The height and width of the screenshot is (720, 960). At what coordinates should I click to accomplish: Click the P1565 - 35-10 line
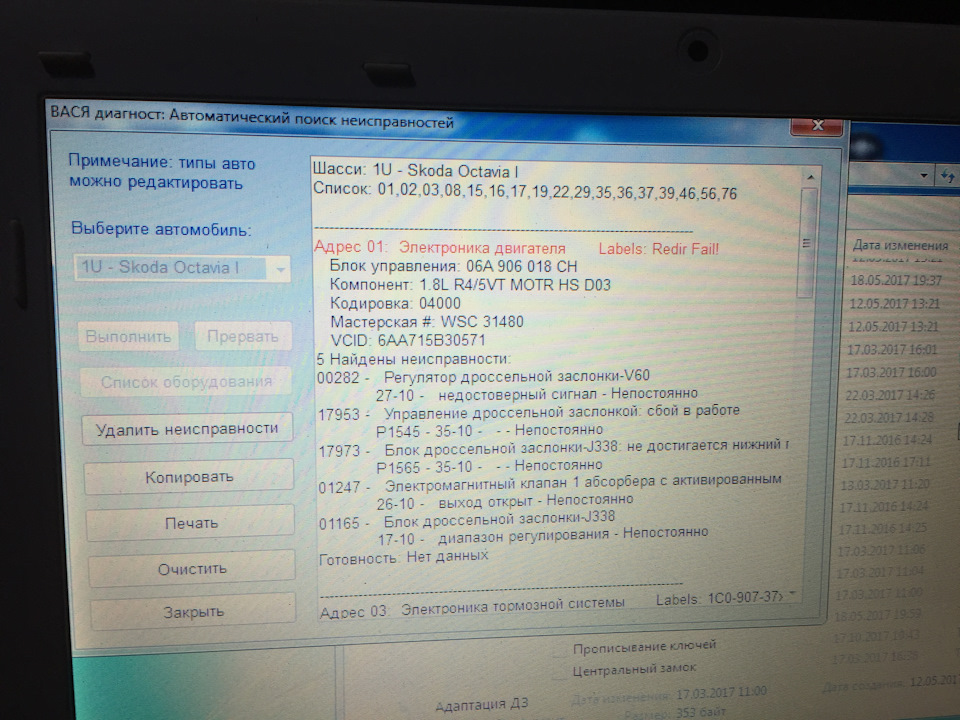pos(489,467)
